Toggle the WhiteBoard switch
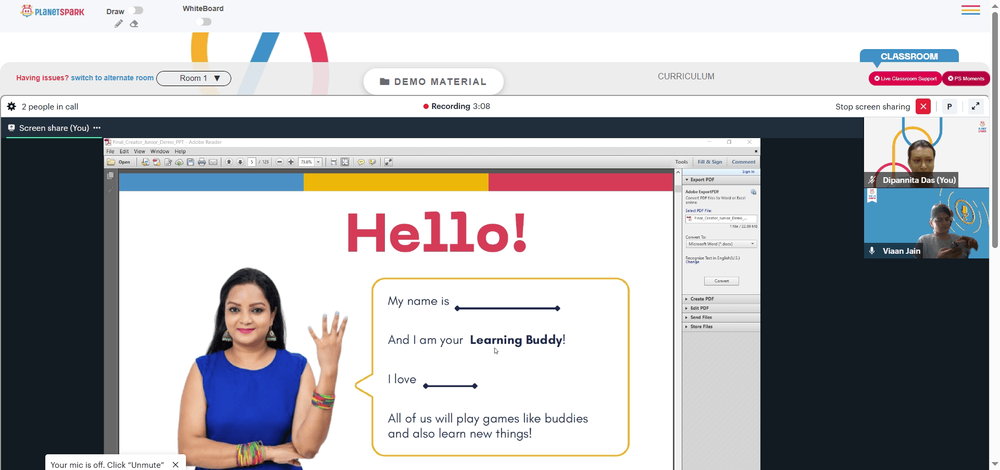Viewport: 1000px width, 470px height. pos(203,22)
